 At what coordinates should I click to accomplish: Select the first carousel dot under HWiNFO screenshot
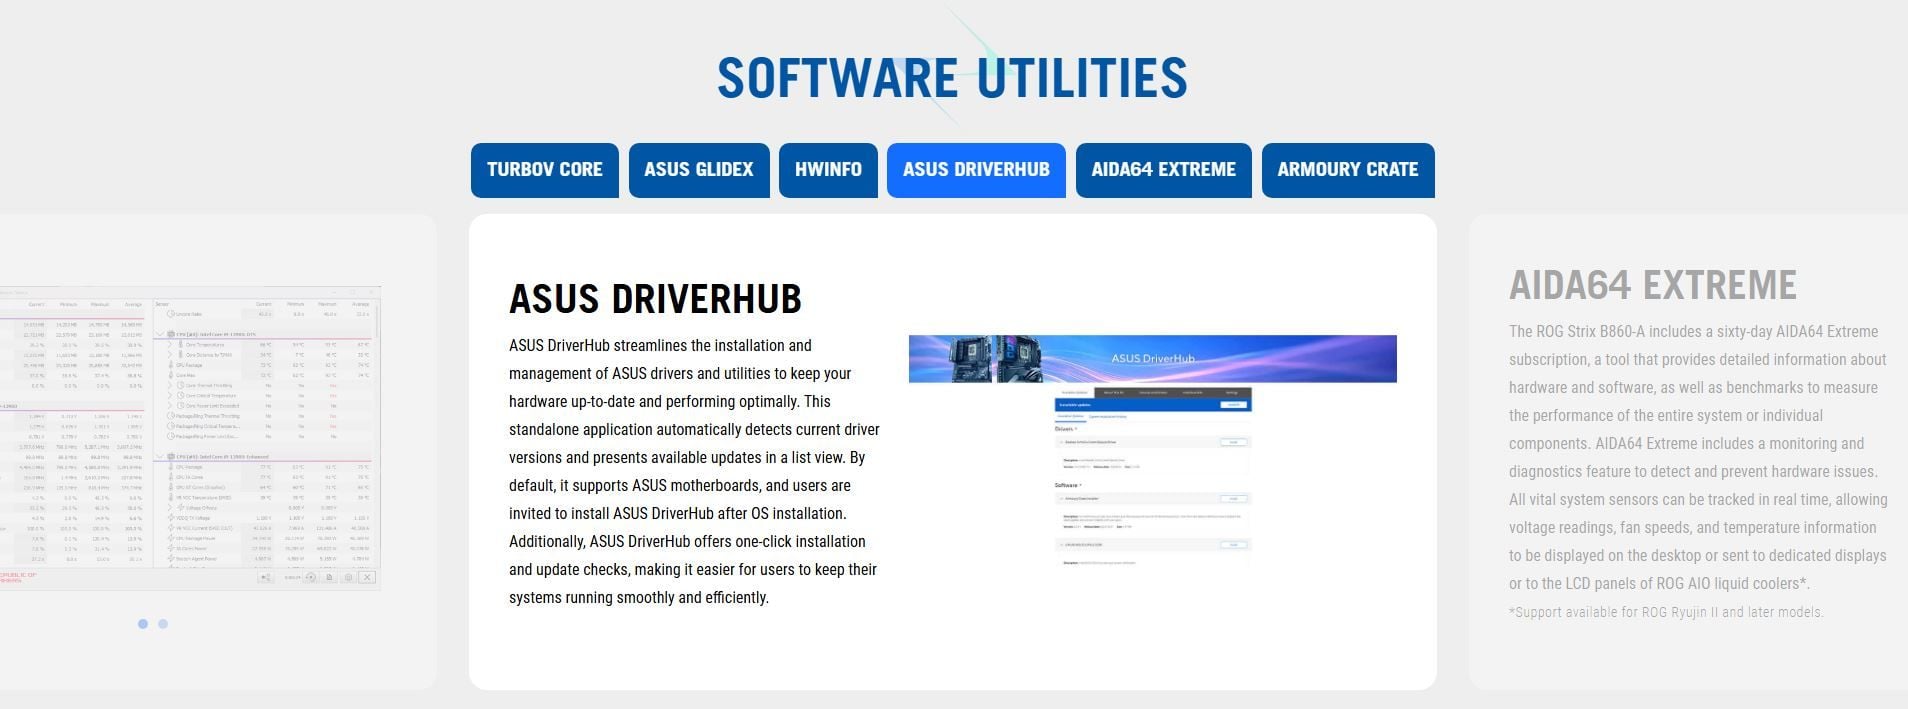[143, 624]
